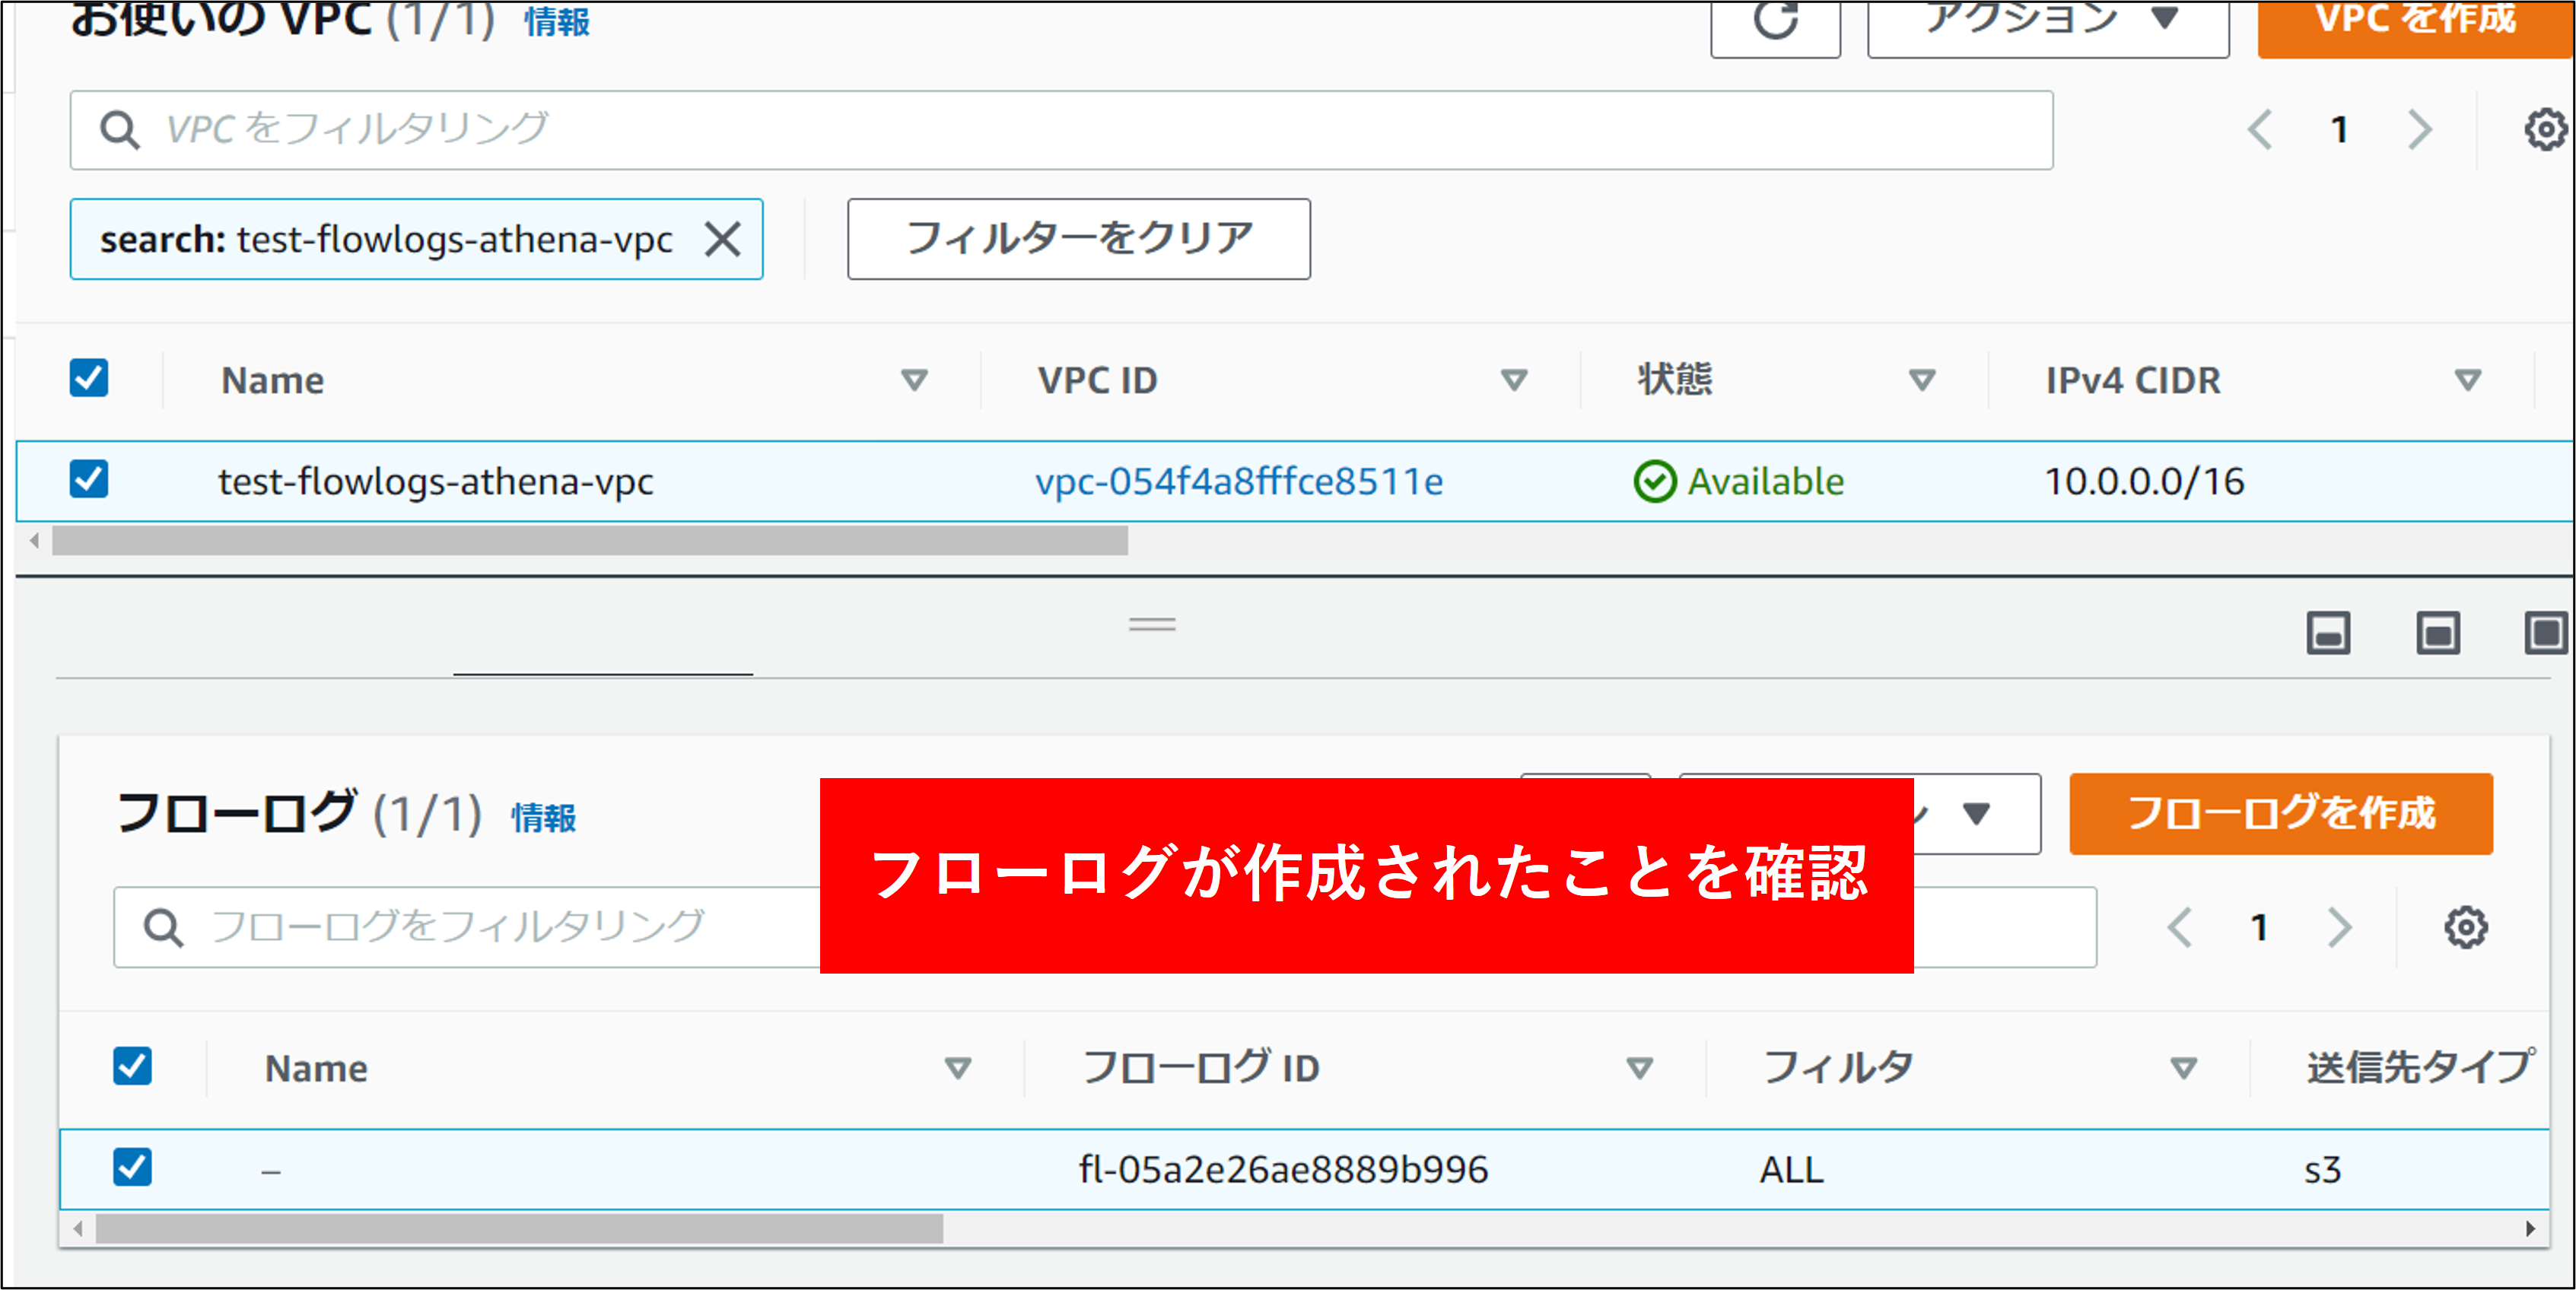Collapse split panel to smallest size
This screenshot has height=1290, width=2576.
tap(2328, 634)
